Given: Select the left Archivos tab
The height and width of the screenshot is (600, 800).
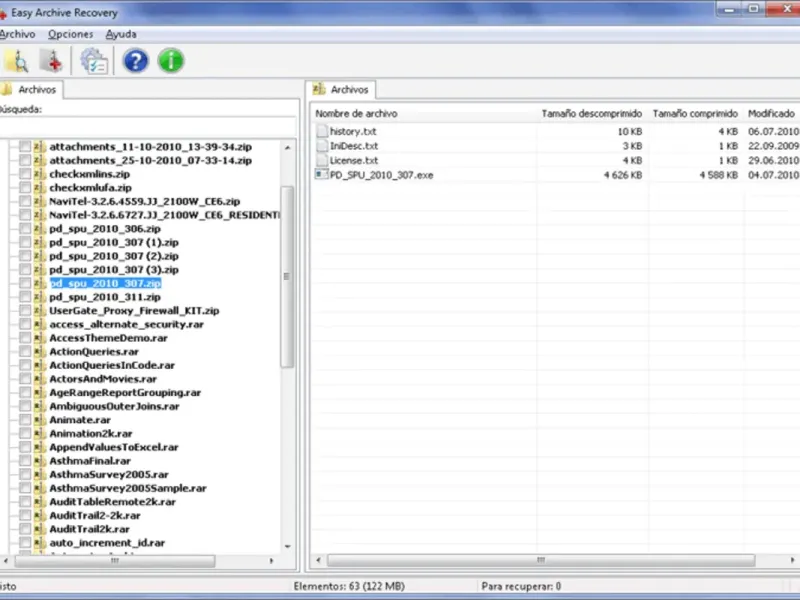Looking at the screenshot, I should 31,89.
